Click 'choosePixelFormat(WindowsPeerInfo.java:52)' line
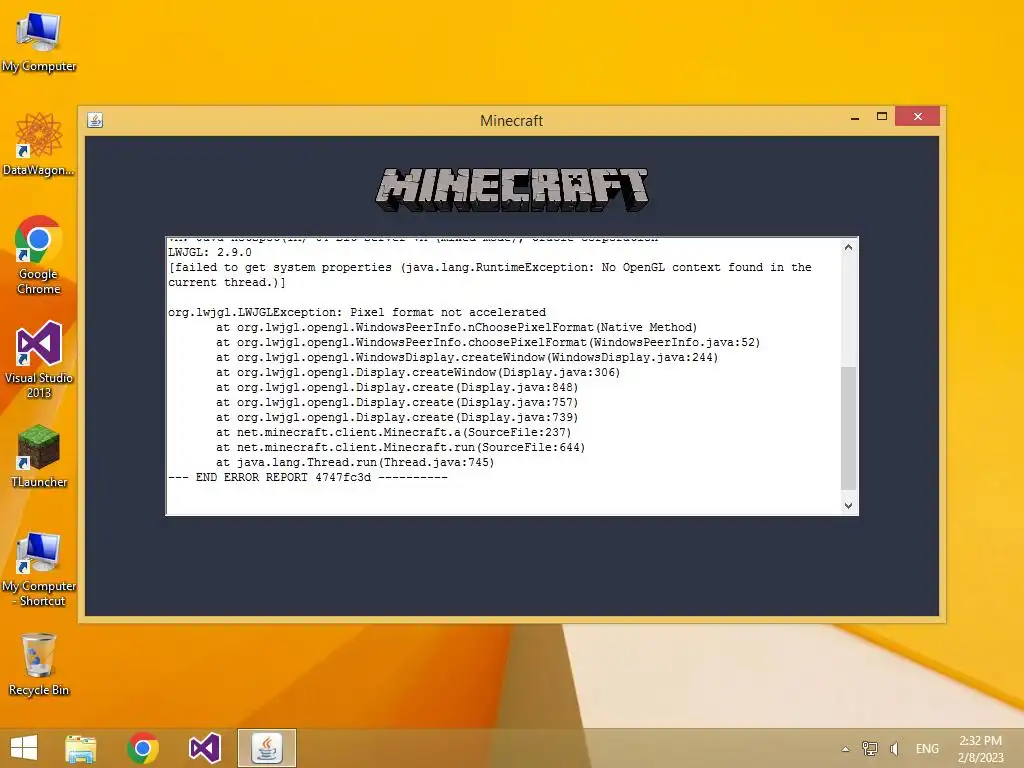1024x768 pixels. 488,342
